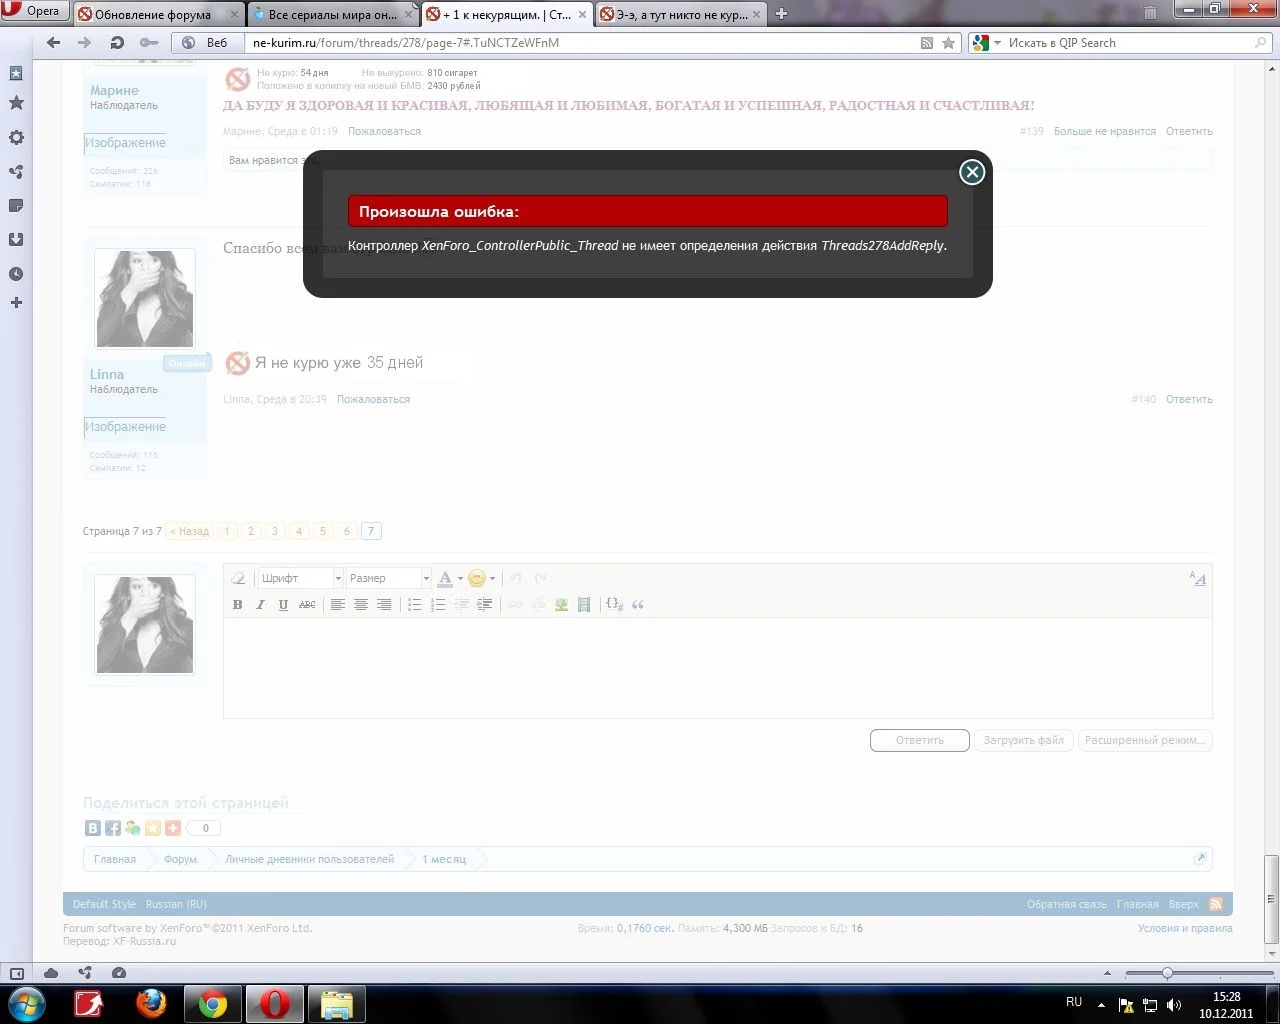Go back with the browser back arrow
This screenshot has width=1280, height=1024.
click(54, 43)
